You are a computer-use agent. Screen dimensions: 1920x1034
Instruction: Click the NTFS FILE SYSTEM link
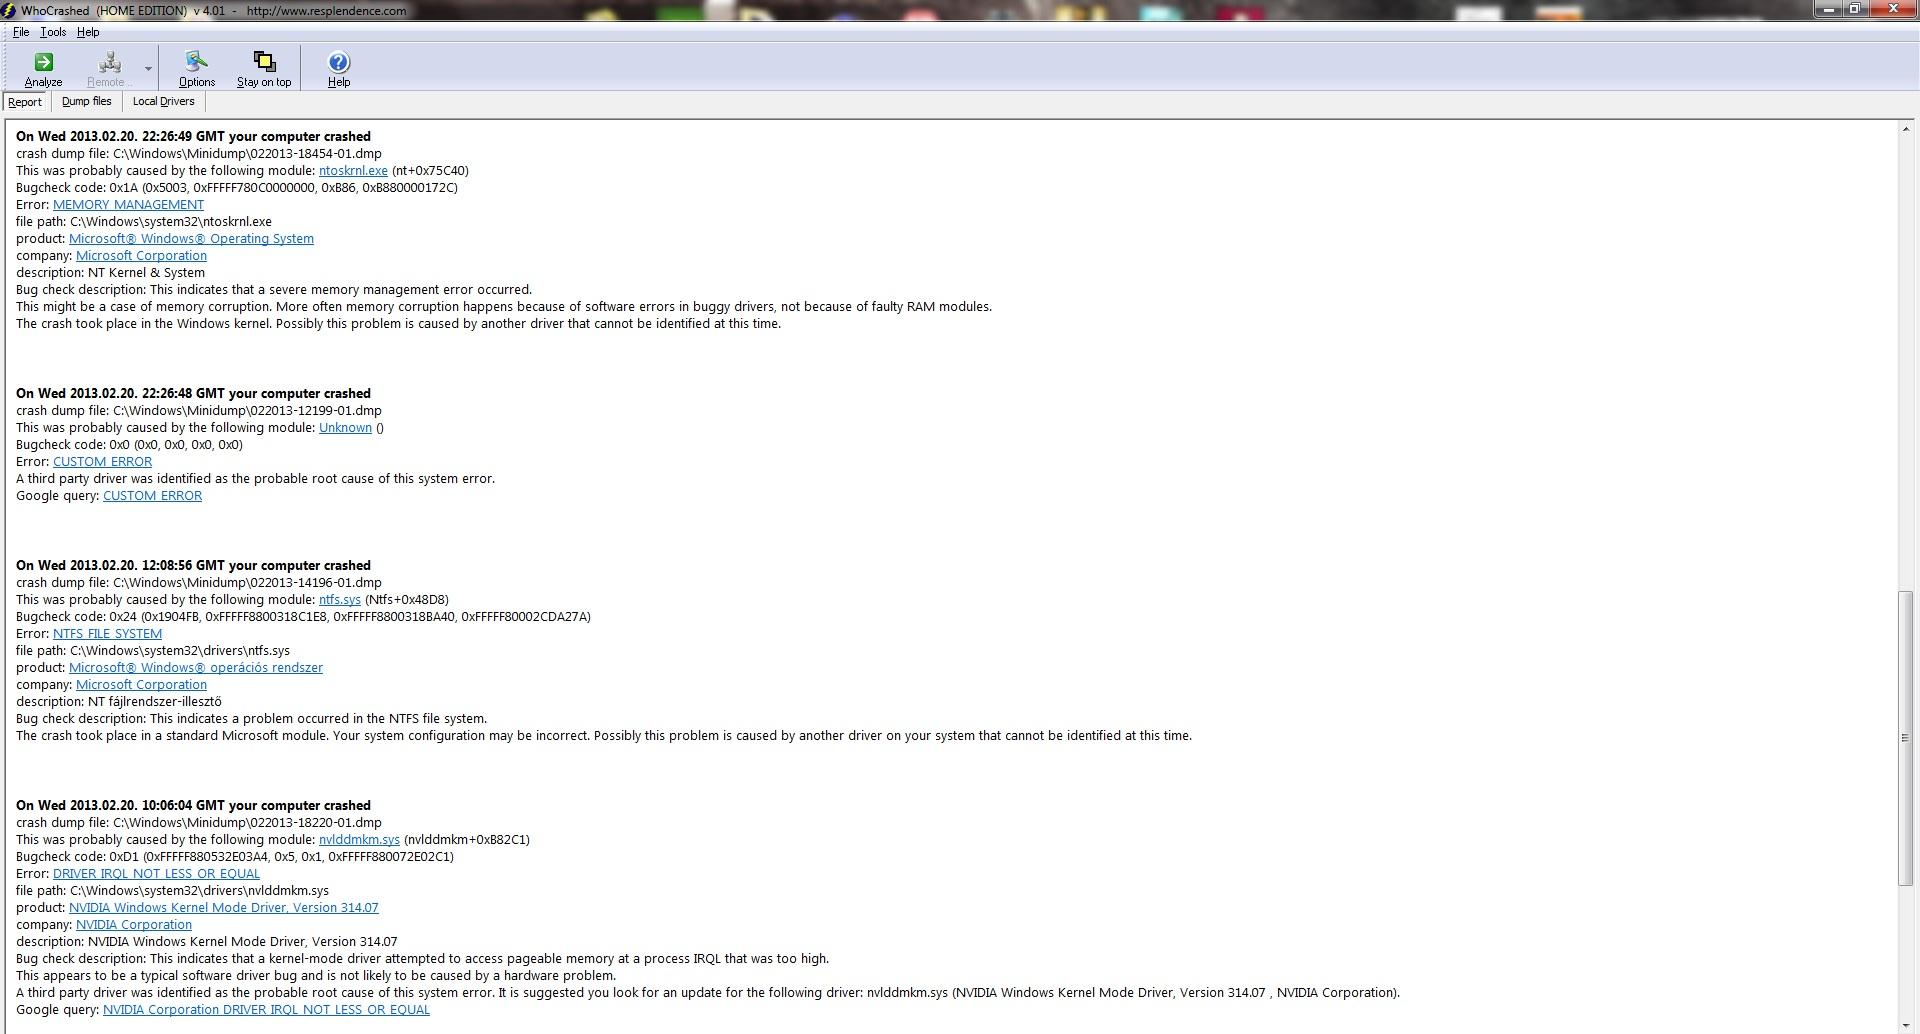pos(107,633)
